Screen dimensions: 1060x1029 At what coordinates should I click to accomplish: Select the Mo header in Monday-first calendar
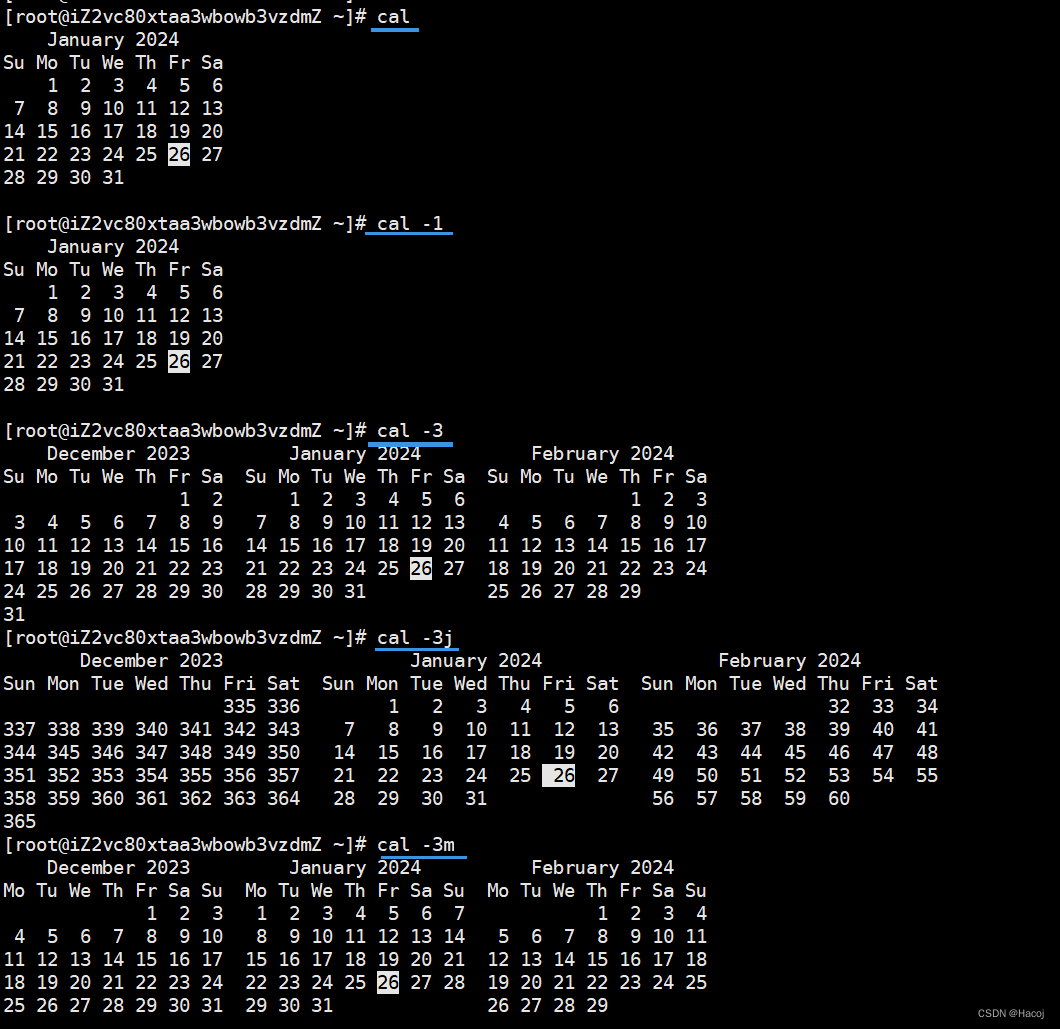pos(13,890)
